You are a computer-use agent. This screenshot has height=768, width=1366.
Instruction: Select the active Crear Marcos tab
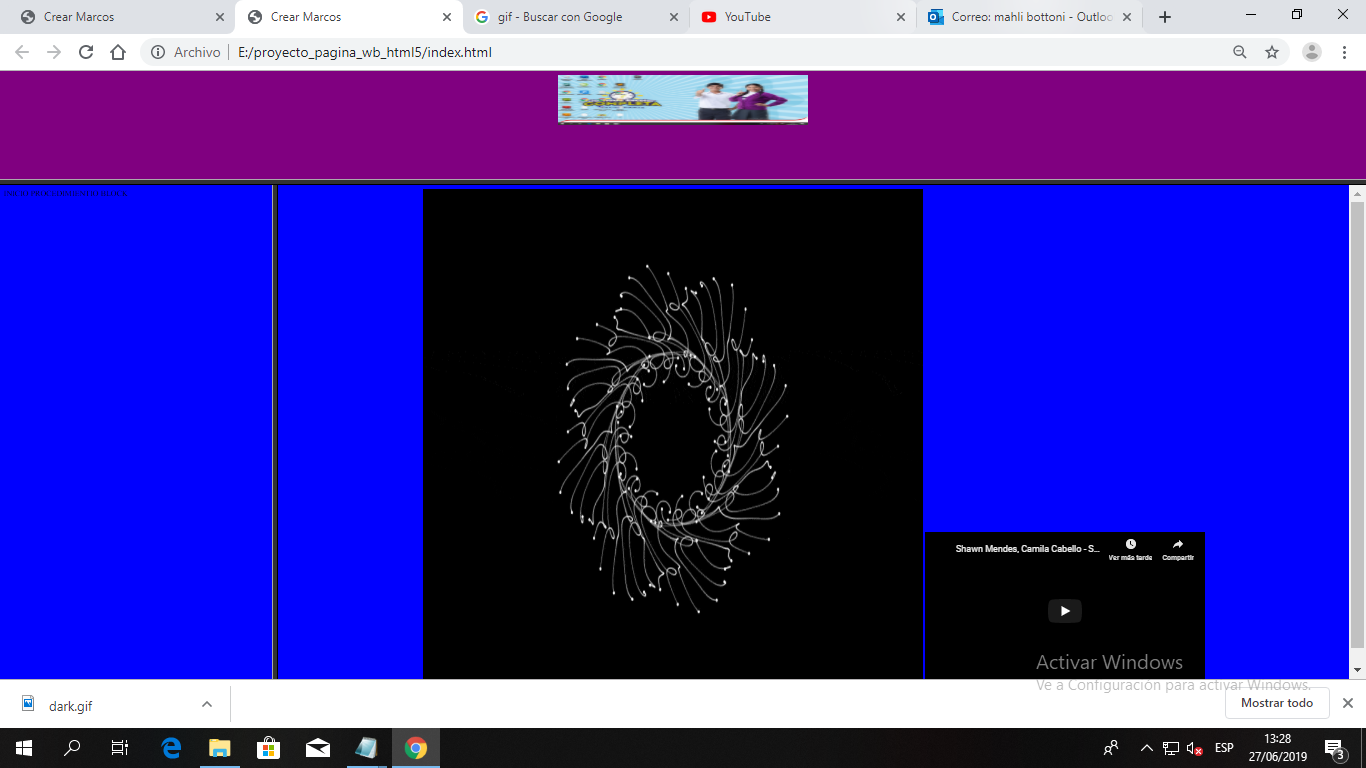click(349, 17)
